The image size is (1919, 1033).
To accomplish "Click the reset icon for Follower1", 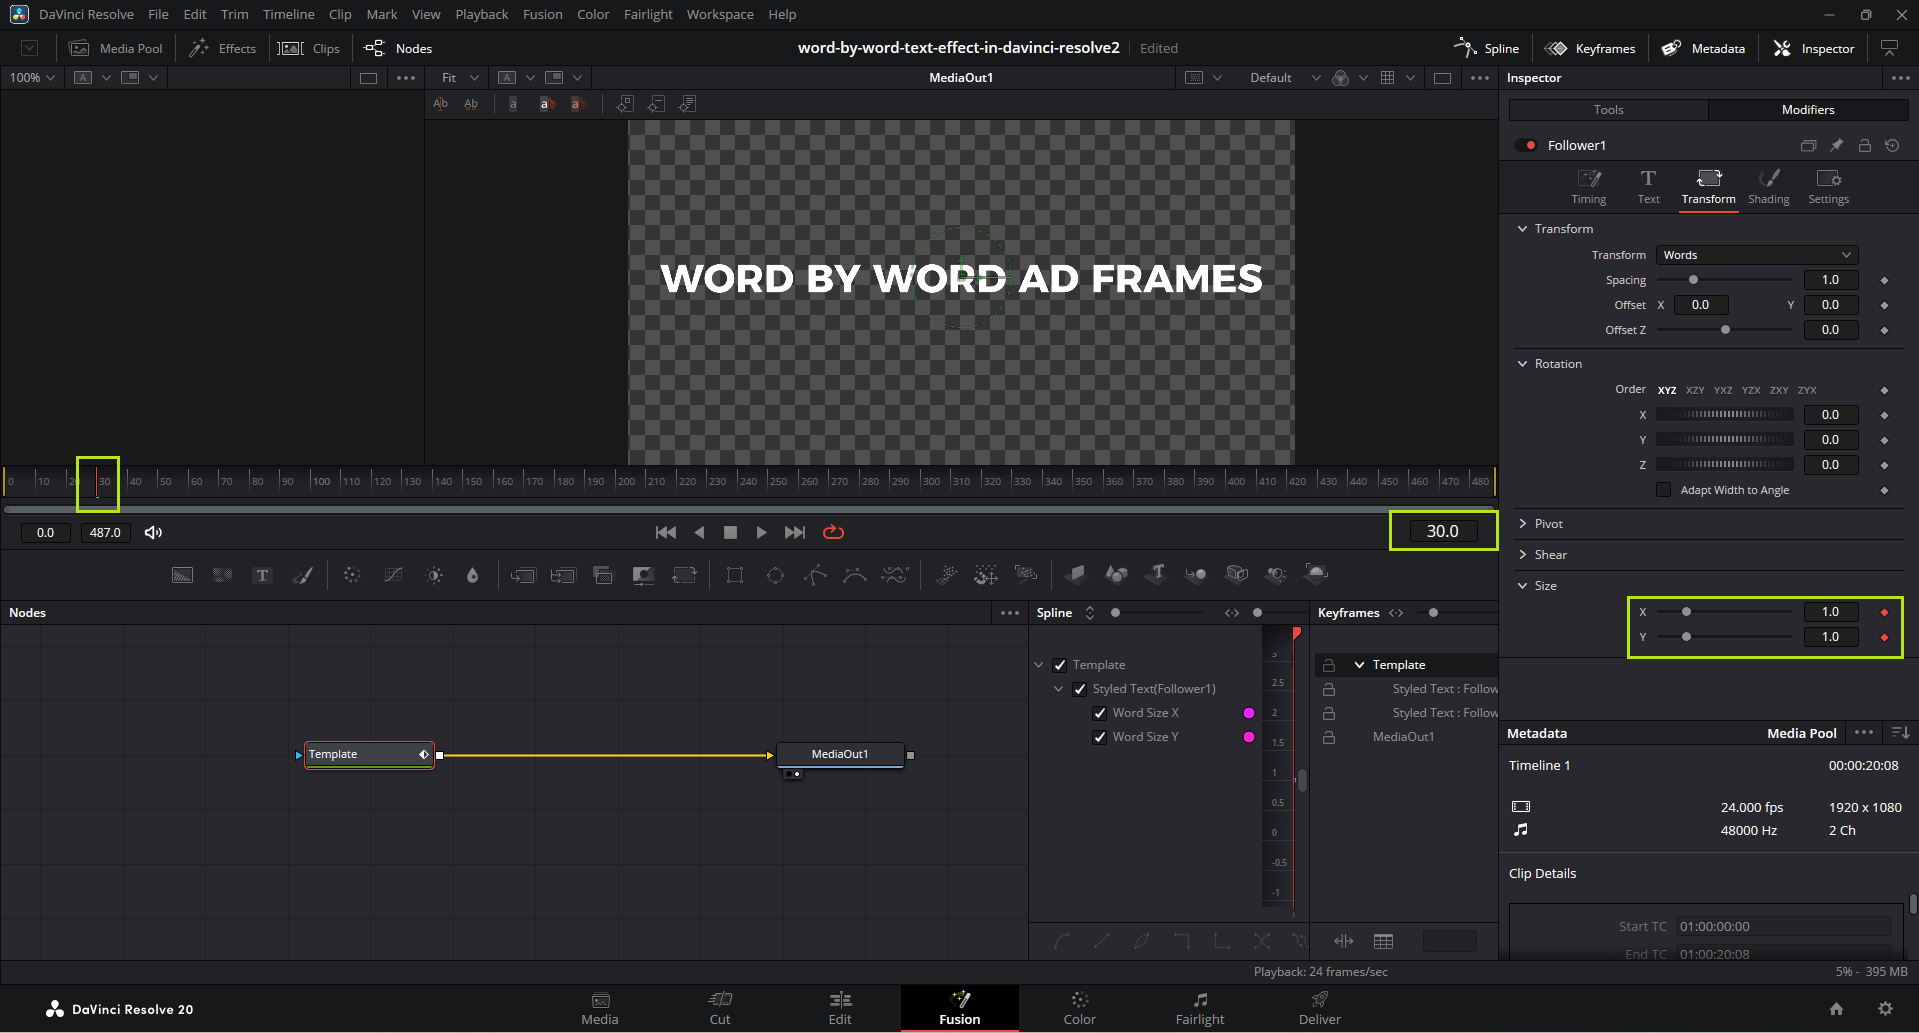I will (x=1892, y=145).
